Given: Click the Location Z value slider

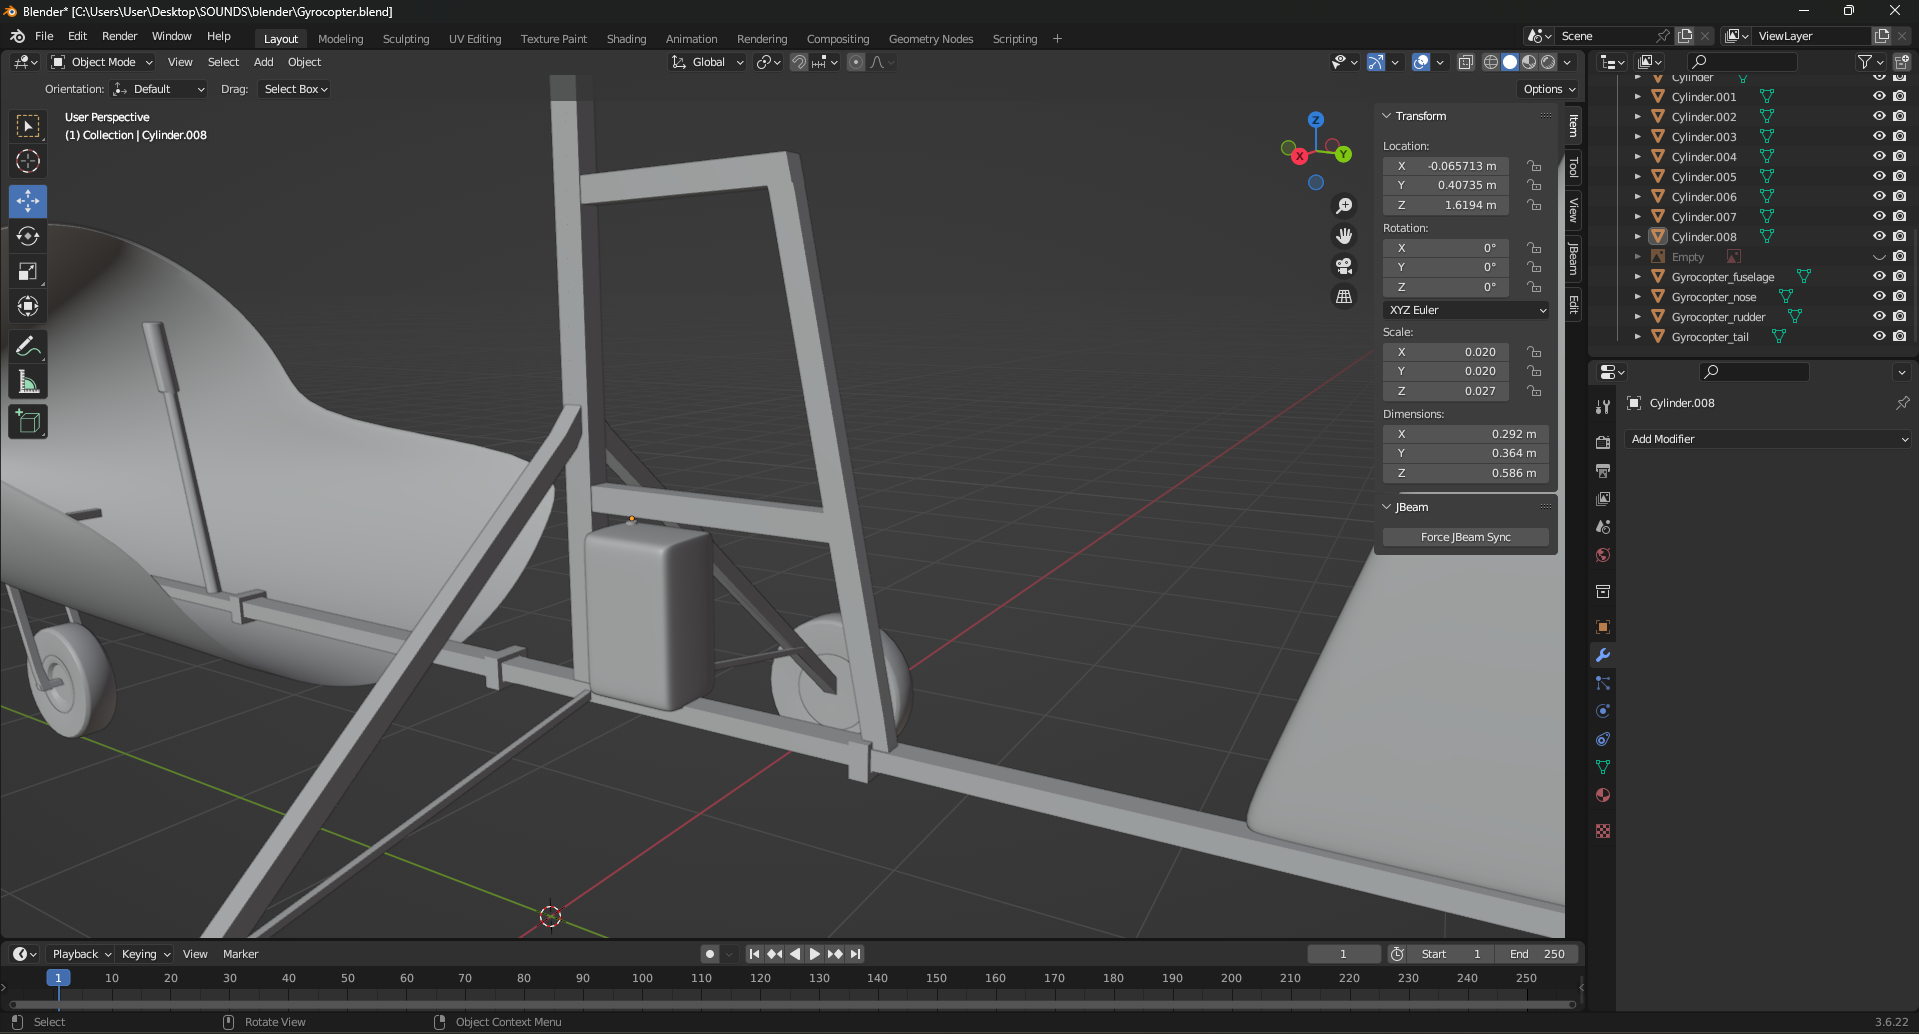Looking at the screenshot, I should click(x=1446, y=205).
